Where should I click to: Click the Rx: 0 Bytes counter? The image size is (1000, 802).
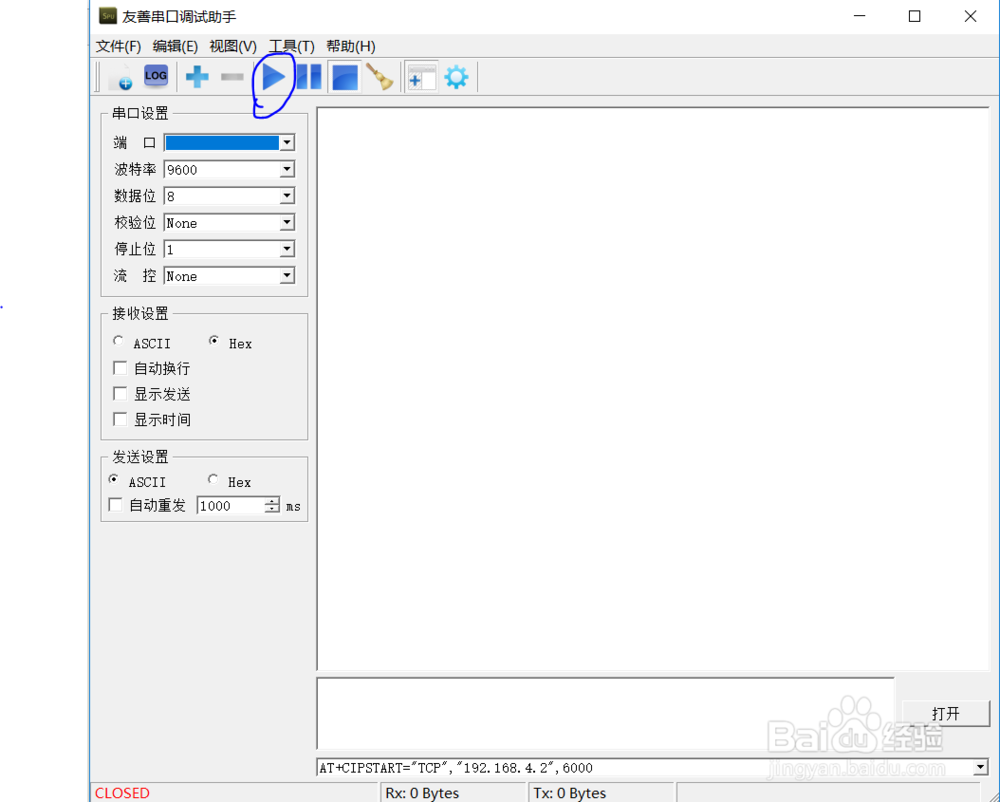point(422,793)
